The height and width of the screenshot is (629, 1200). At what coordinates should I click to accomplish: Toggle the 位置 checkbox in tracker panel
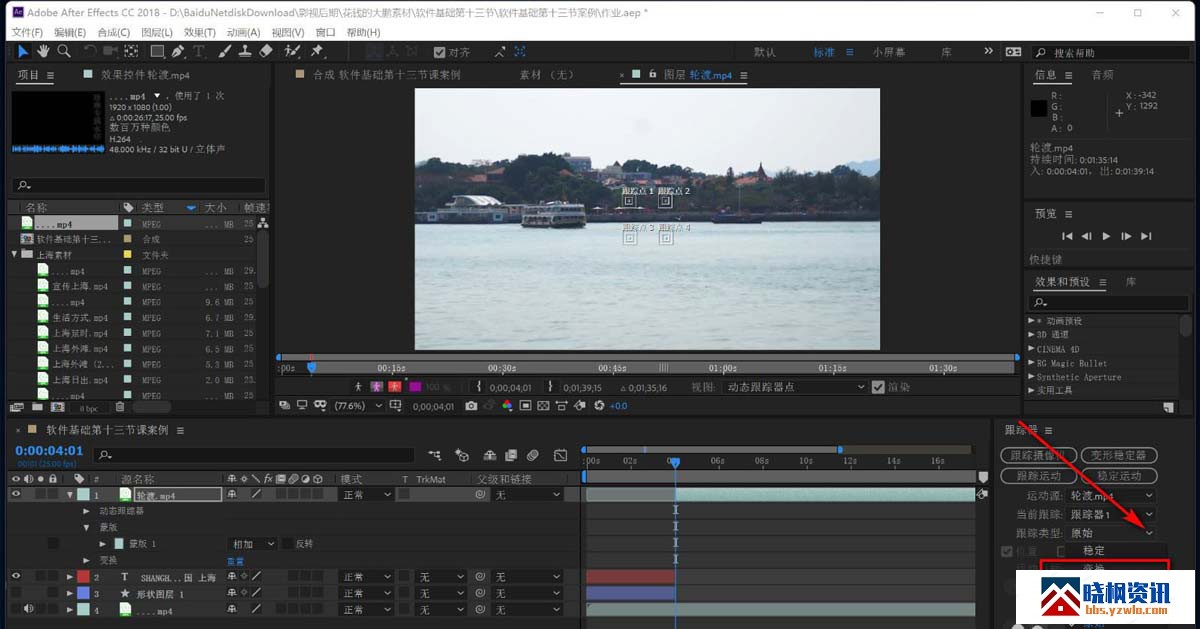(1007, 551)
